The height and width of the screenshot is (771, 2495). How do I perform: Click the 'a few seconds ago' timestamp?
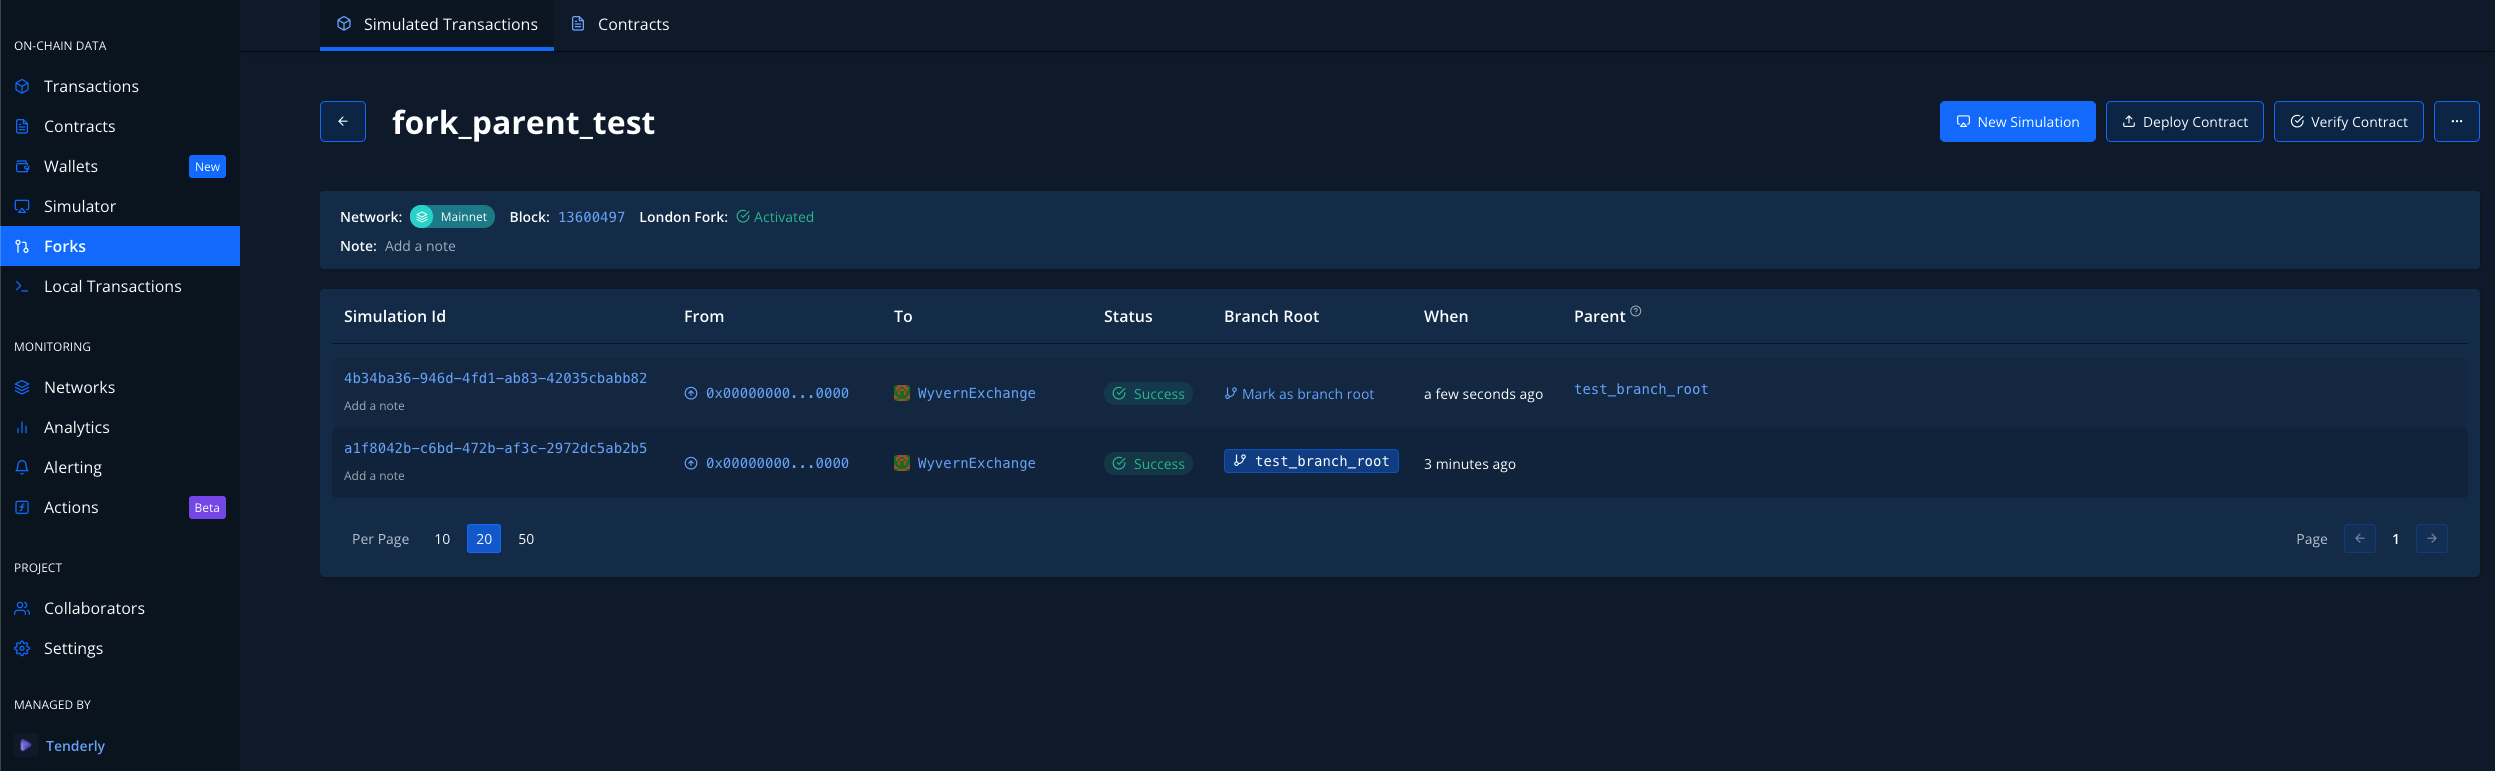point(1483,394)
